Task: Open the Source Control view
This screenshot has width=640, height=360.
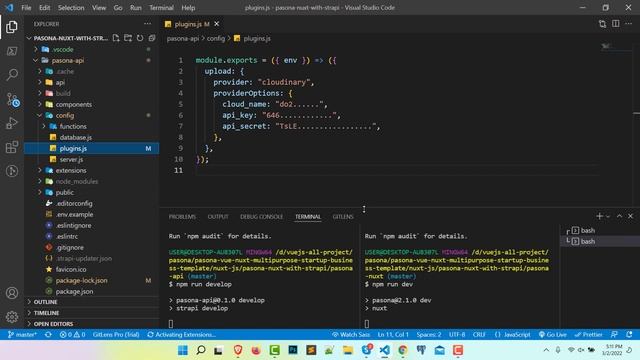Action: coord(13,100)
